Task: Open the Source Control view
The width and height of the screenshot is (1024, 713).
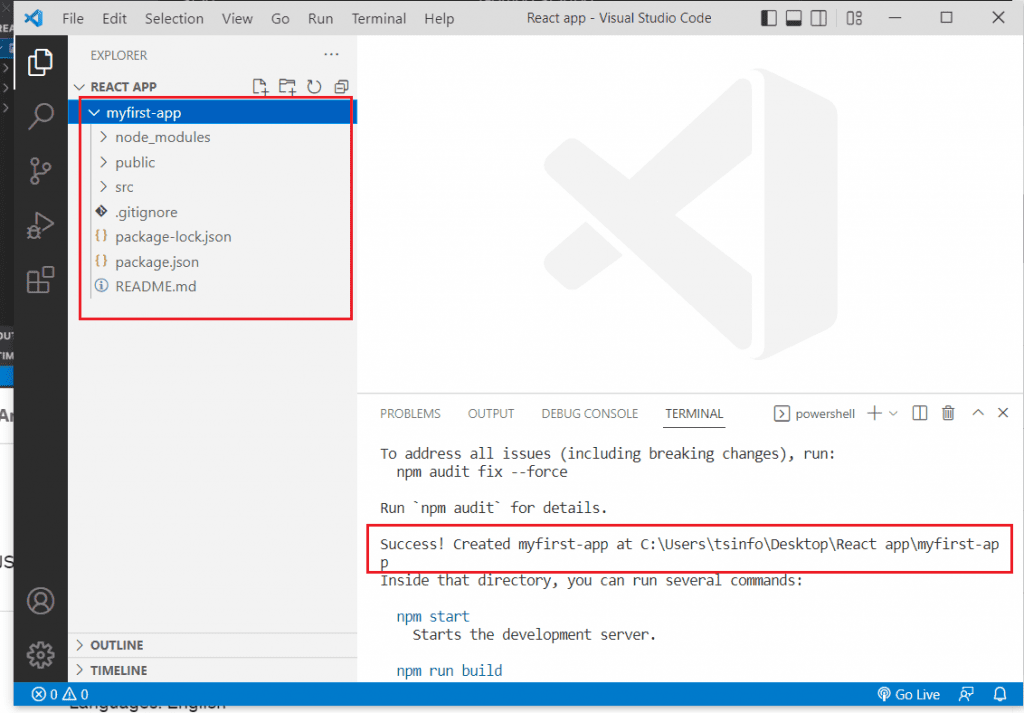Action: [40, 171]
